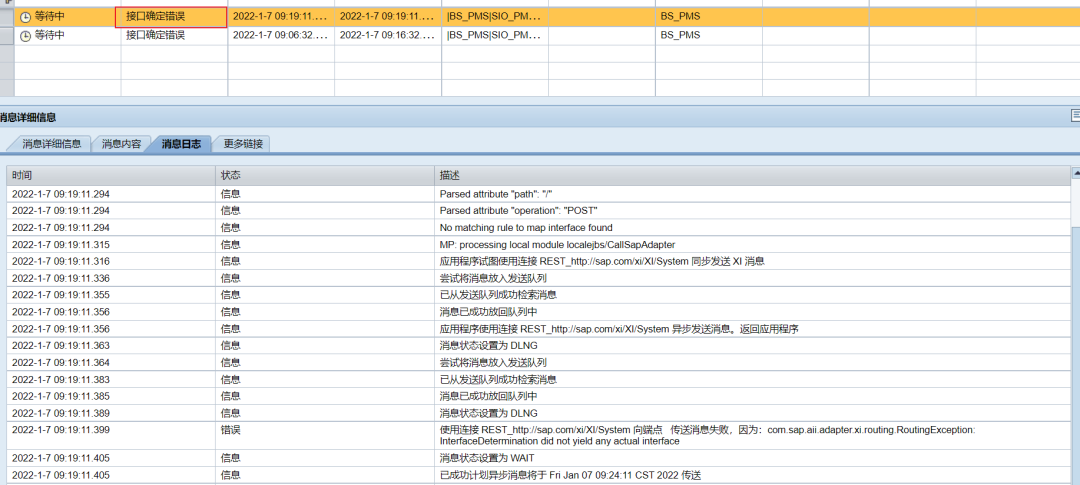Click the 描述 column header
The height and width of the screenshot is (485, 1080).
(x=753, y=176)
